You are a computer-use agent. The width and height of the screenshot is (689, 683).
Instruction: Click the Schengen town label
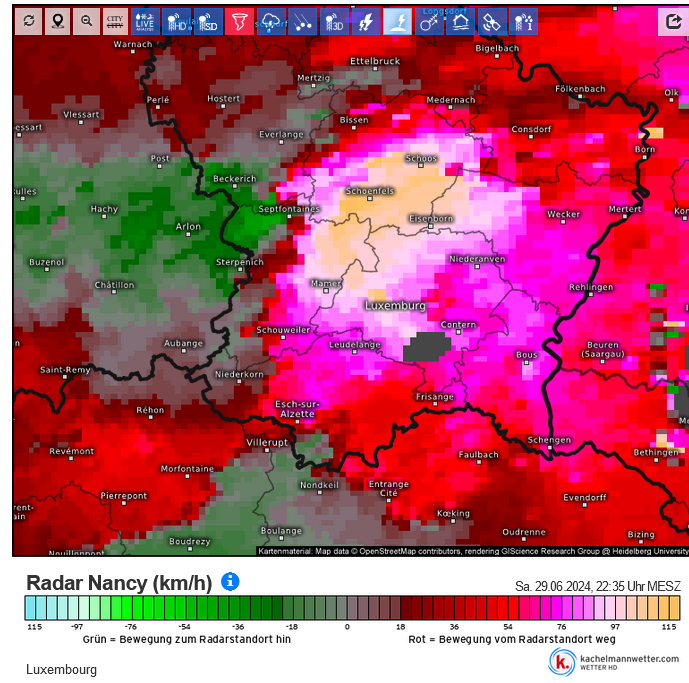point(549,440)
